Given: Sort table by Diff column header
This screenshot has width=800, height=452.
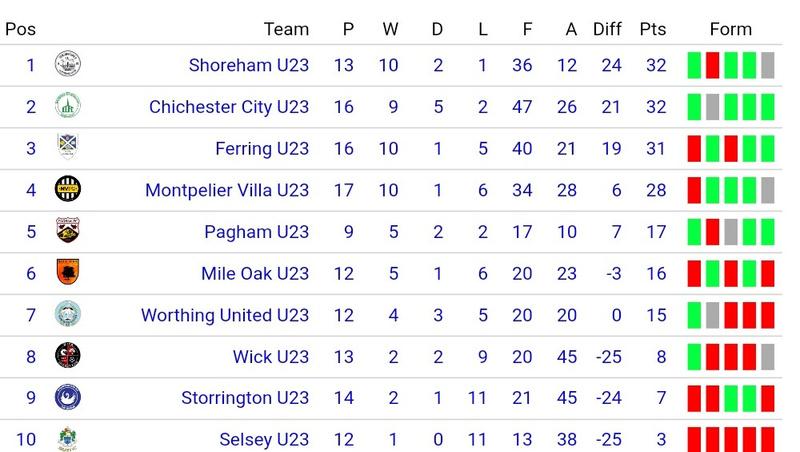Looking at the screenshot, I should pyautogui.click(x=607, y=29).
